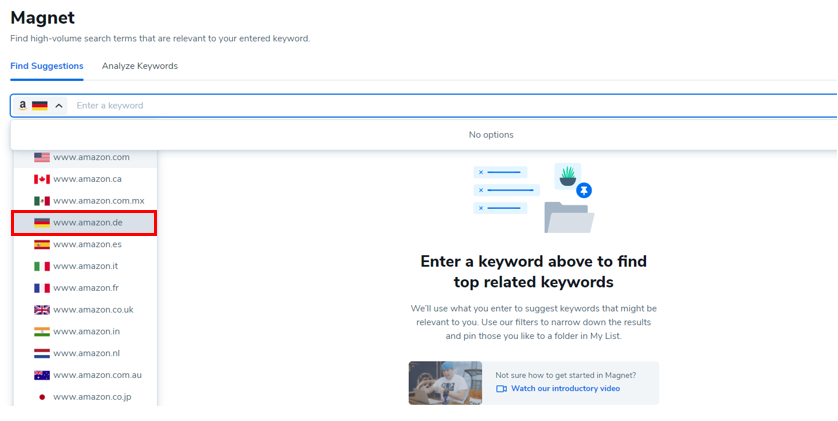Click the Enter a keyword input field
Image resolution: width=838 pixels, height=421 pixels.
(454, 105)
